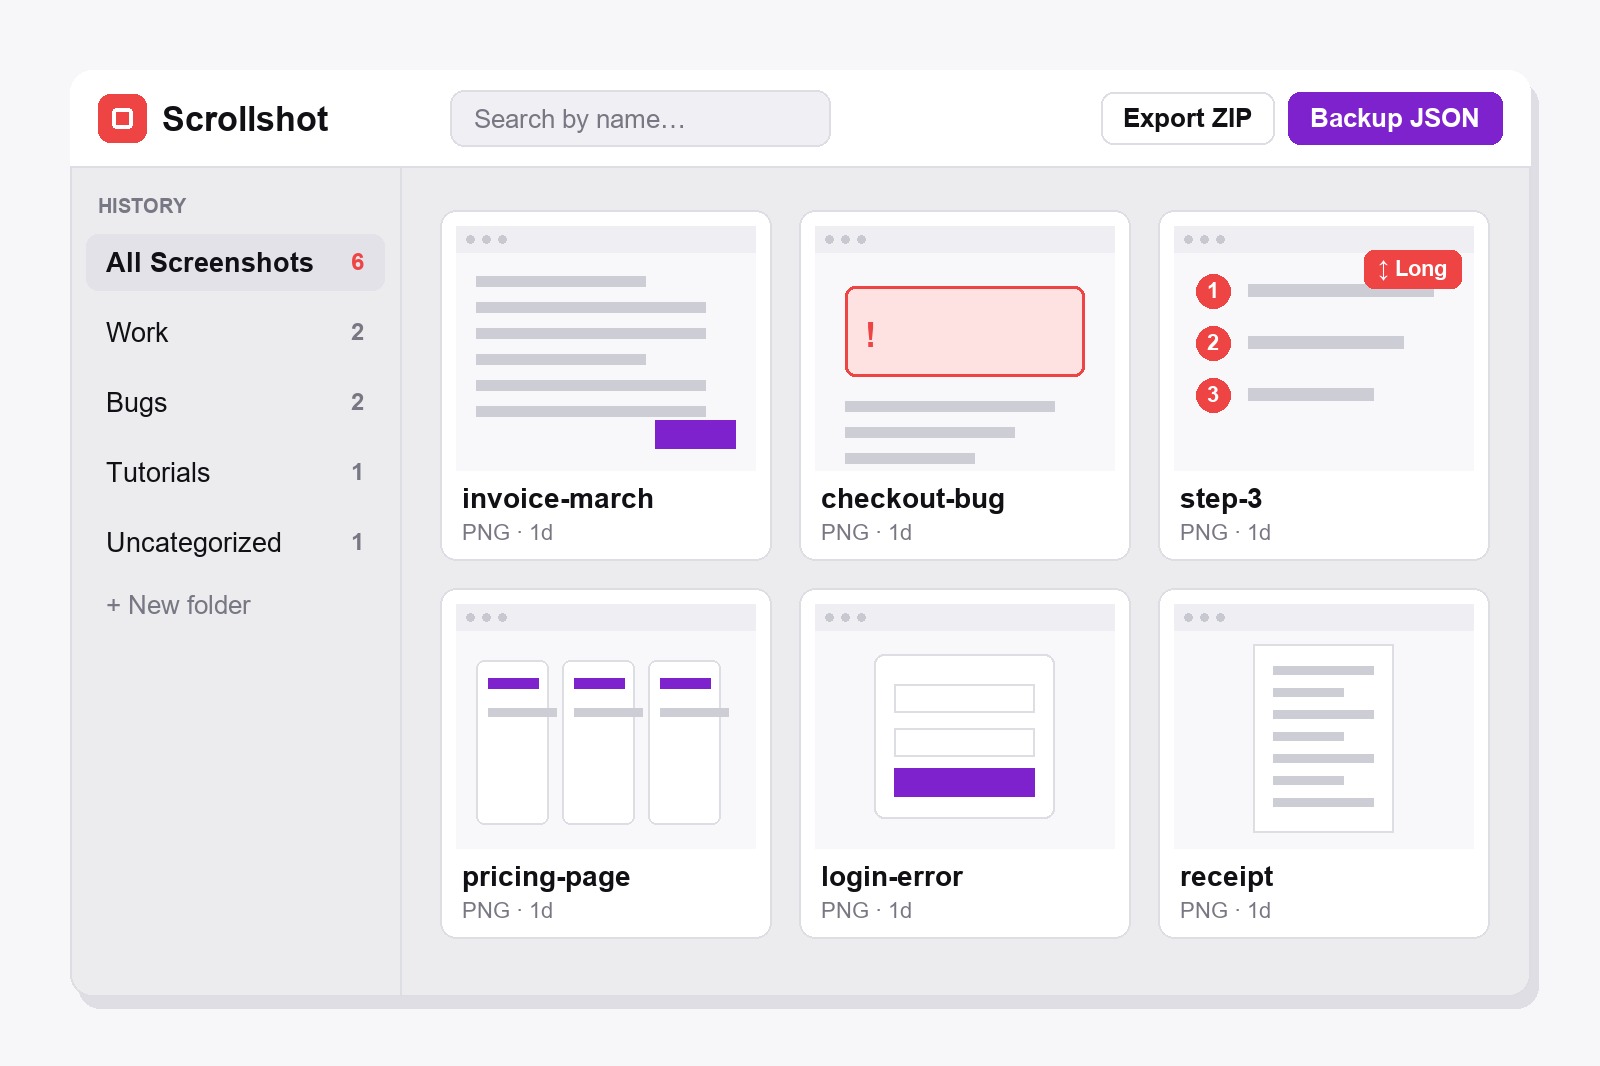1600x1066 pixels.
Task: Open the Bugs folder
Action: click(235, 402)
